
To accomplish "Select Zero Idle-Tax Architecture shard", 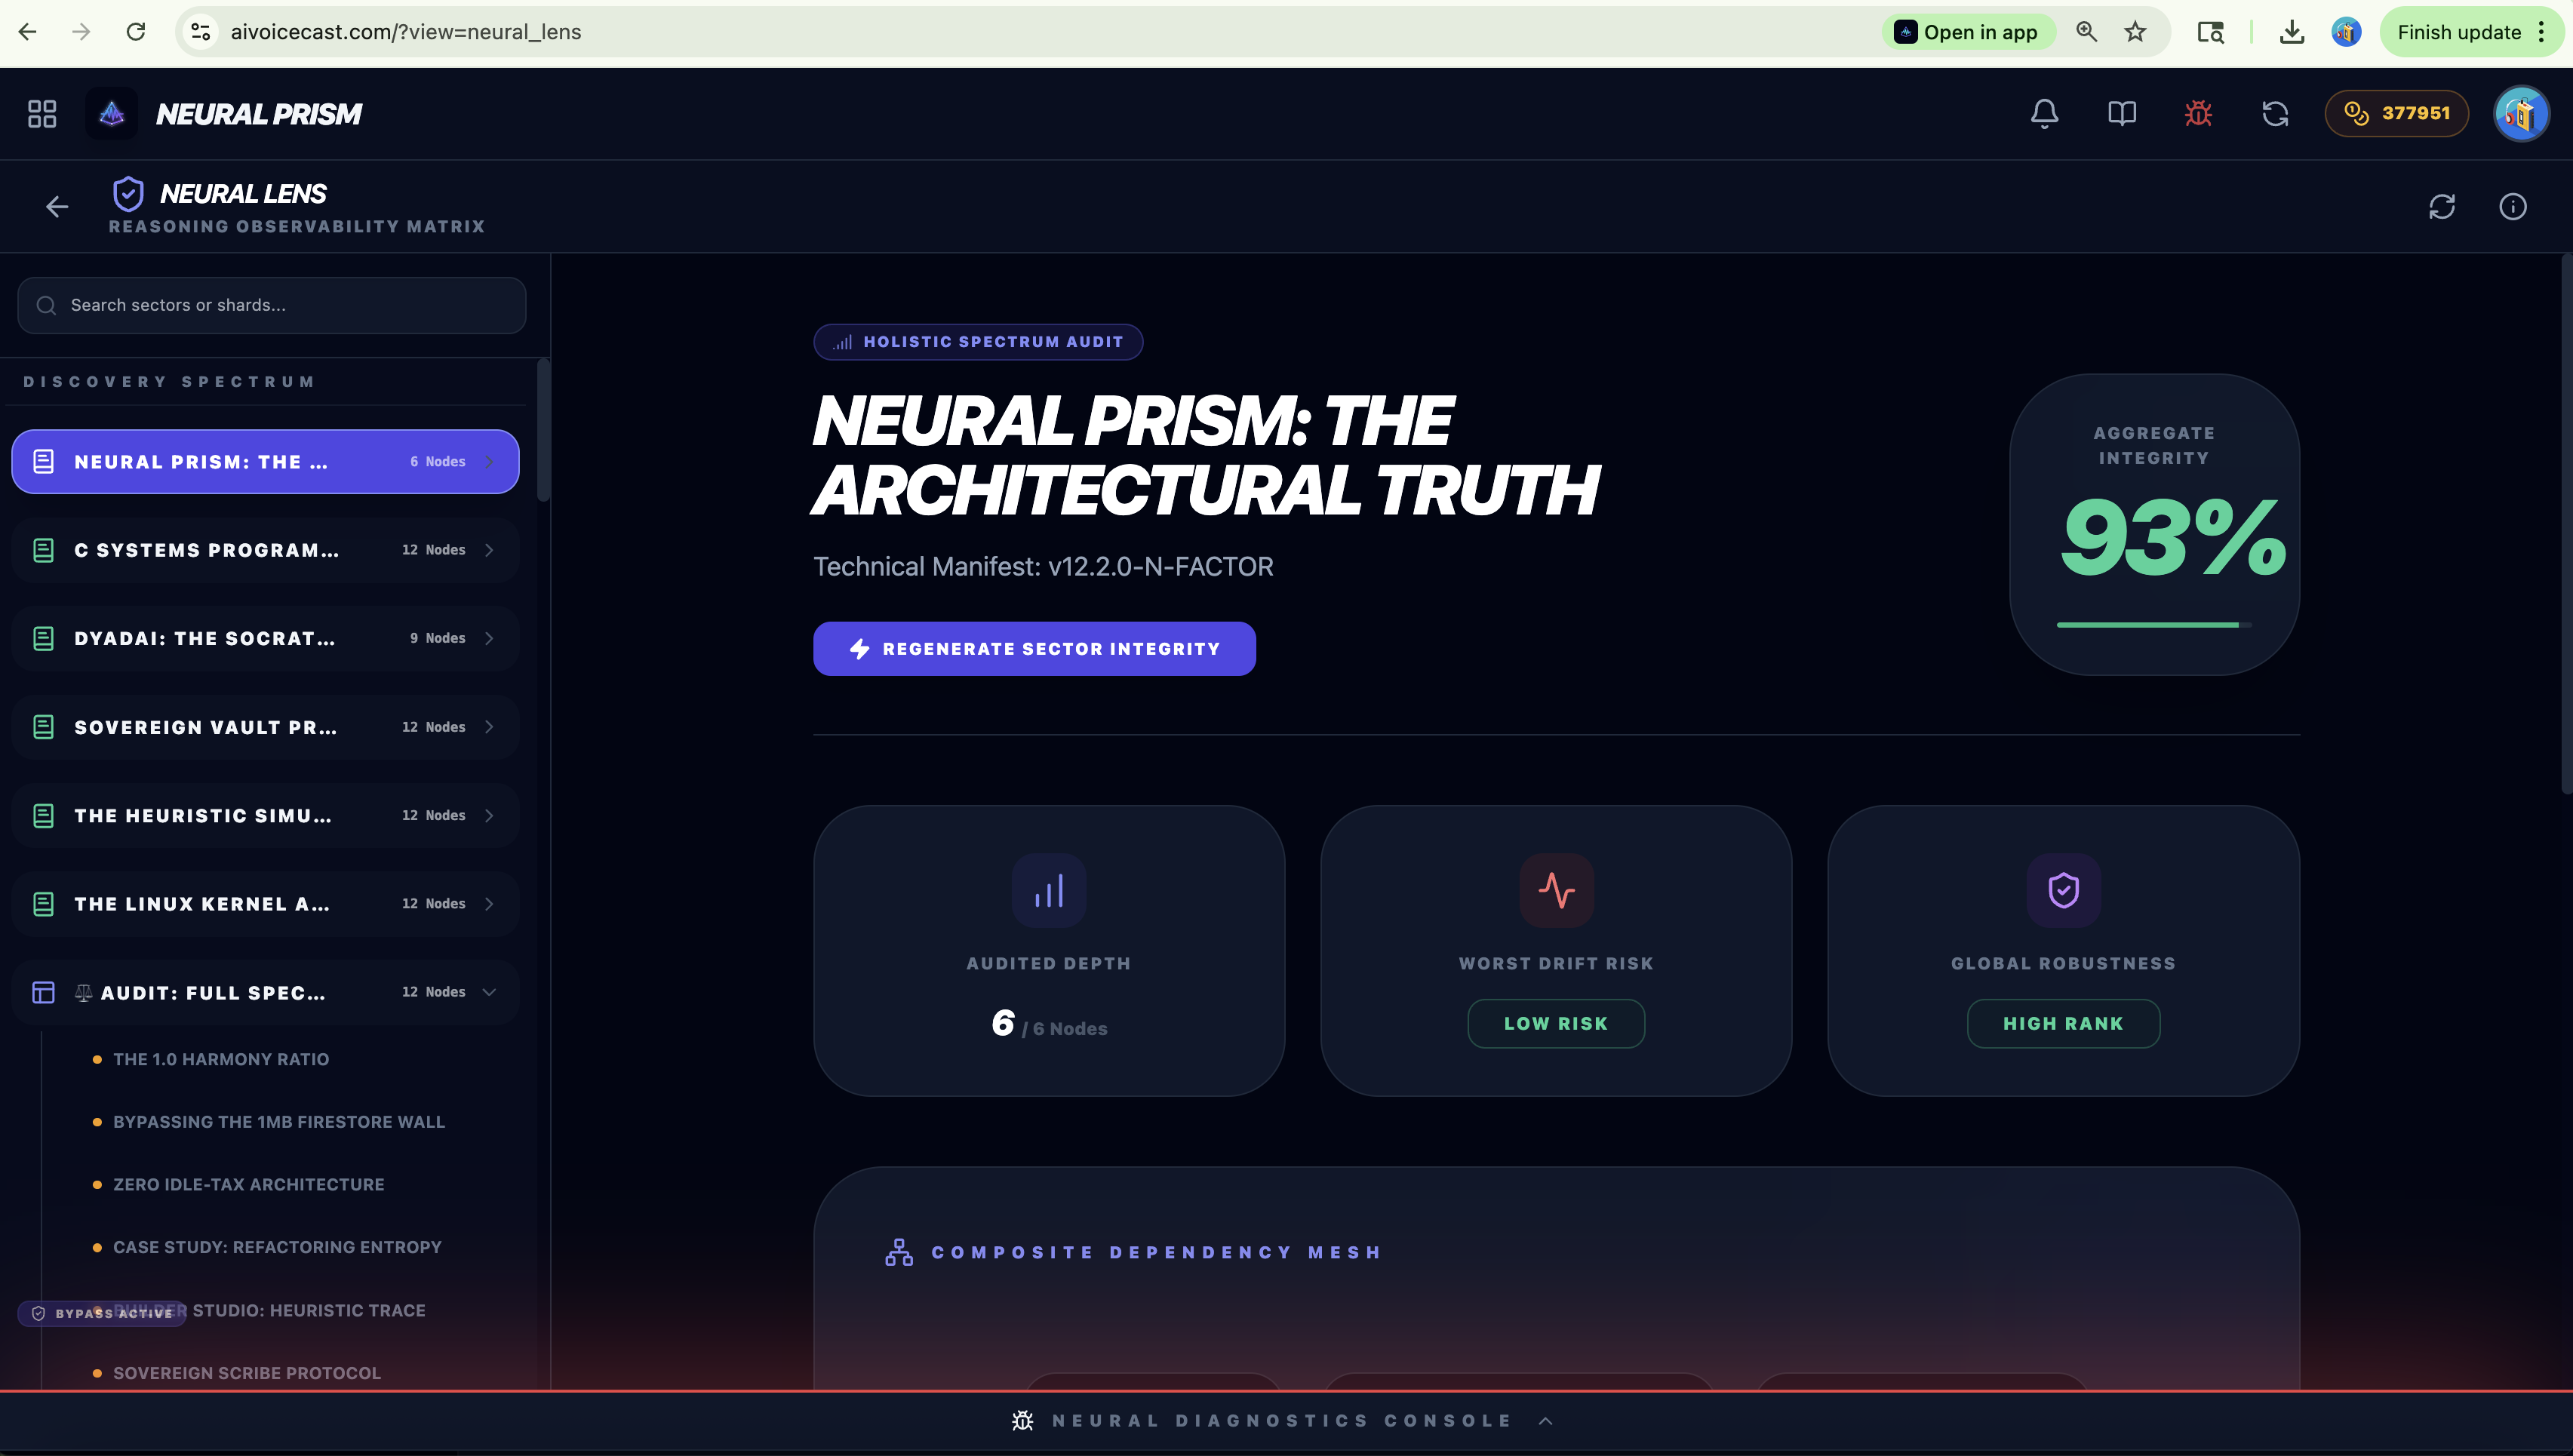I will click(248, 1185).
